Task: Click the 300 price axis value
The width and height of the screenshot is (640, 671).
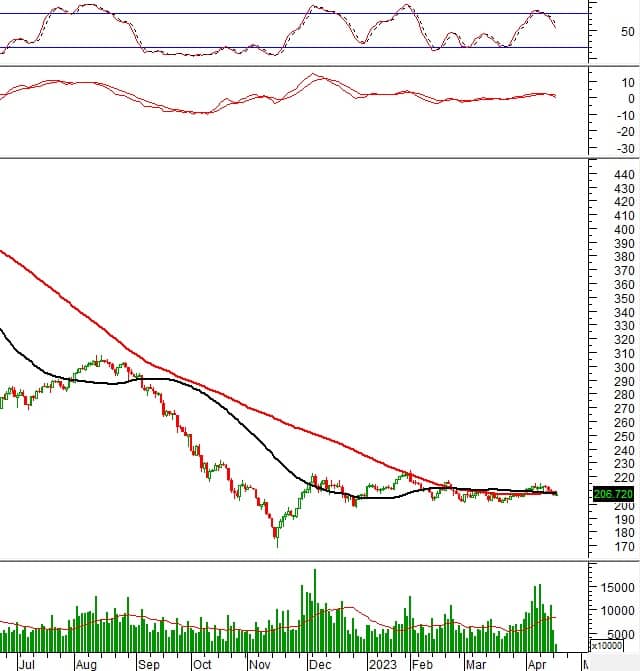Action: 624,368
